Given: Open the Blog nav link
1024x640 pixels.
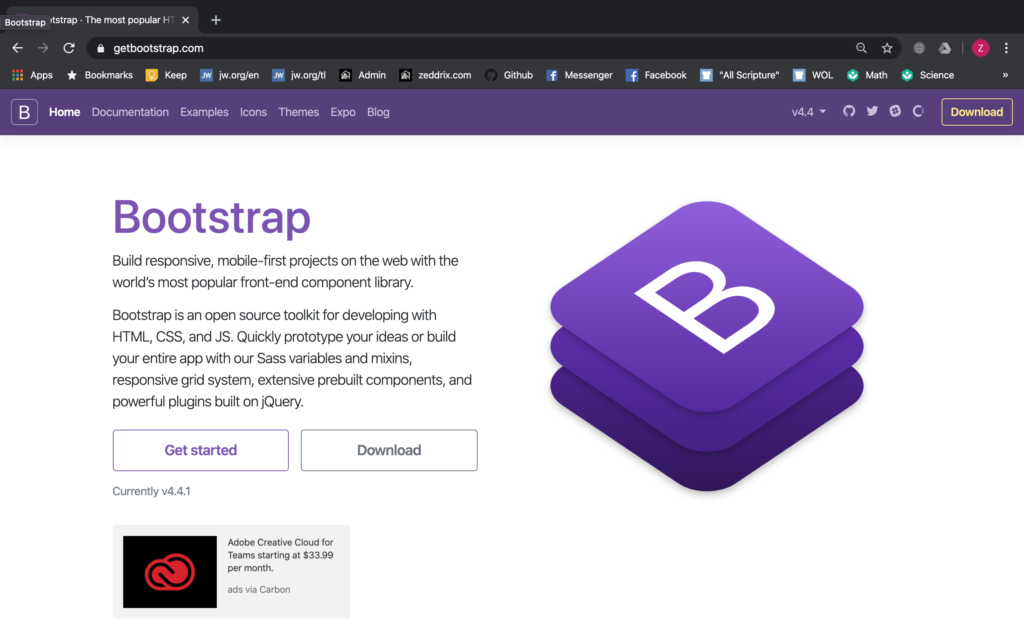Looking at the screenshot, I should point(378,112).
